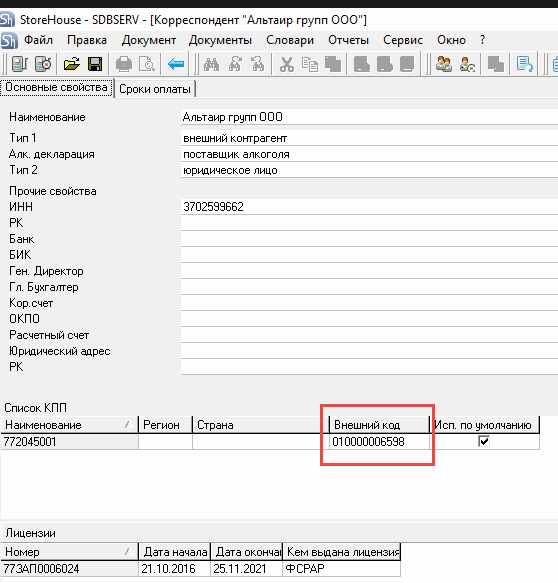Viewport: 558px width, 583px height.
Task: Open the Отчеты menu
Action: (x=348, y=40)
